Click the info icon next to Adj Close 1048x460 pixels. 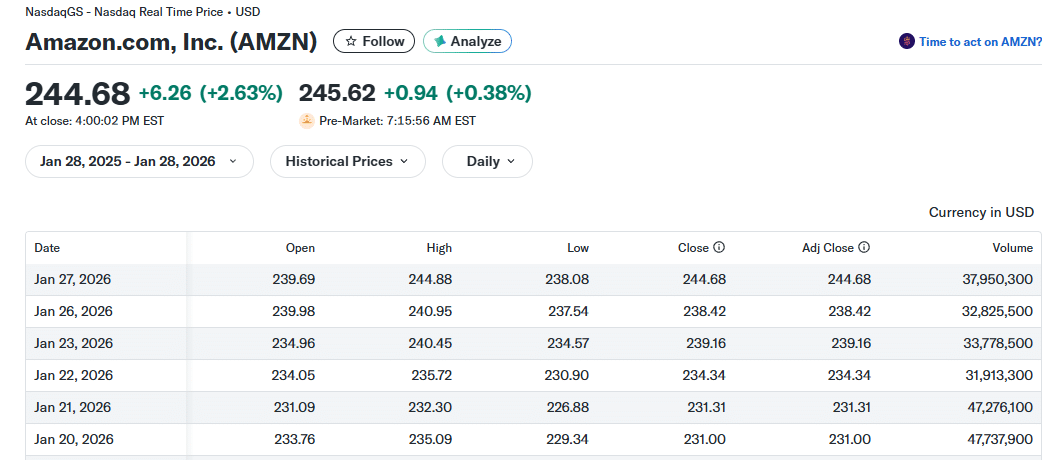pyautogui.click(x=864, y=248)
